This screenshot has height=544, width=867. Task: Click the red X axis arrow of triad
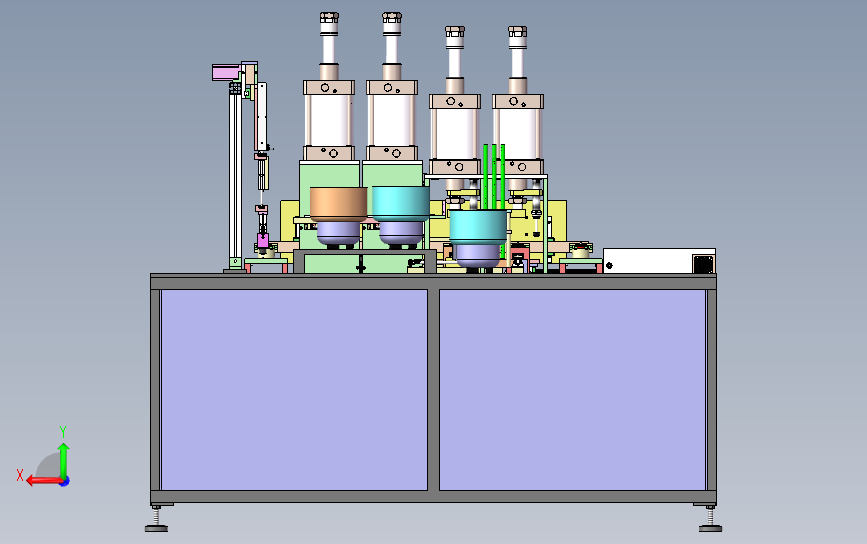click(44, 480)
